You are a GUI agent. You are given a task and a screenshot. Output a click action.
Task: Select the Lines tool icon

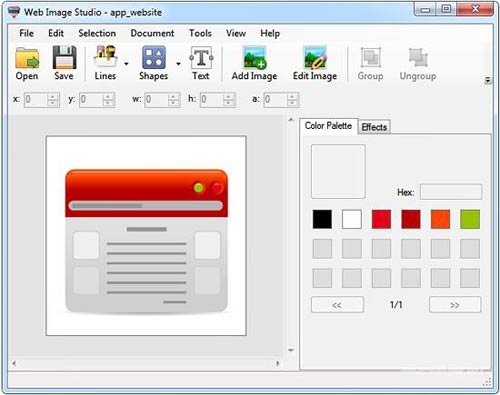pyautogui.click(x=106, y=57)
